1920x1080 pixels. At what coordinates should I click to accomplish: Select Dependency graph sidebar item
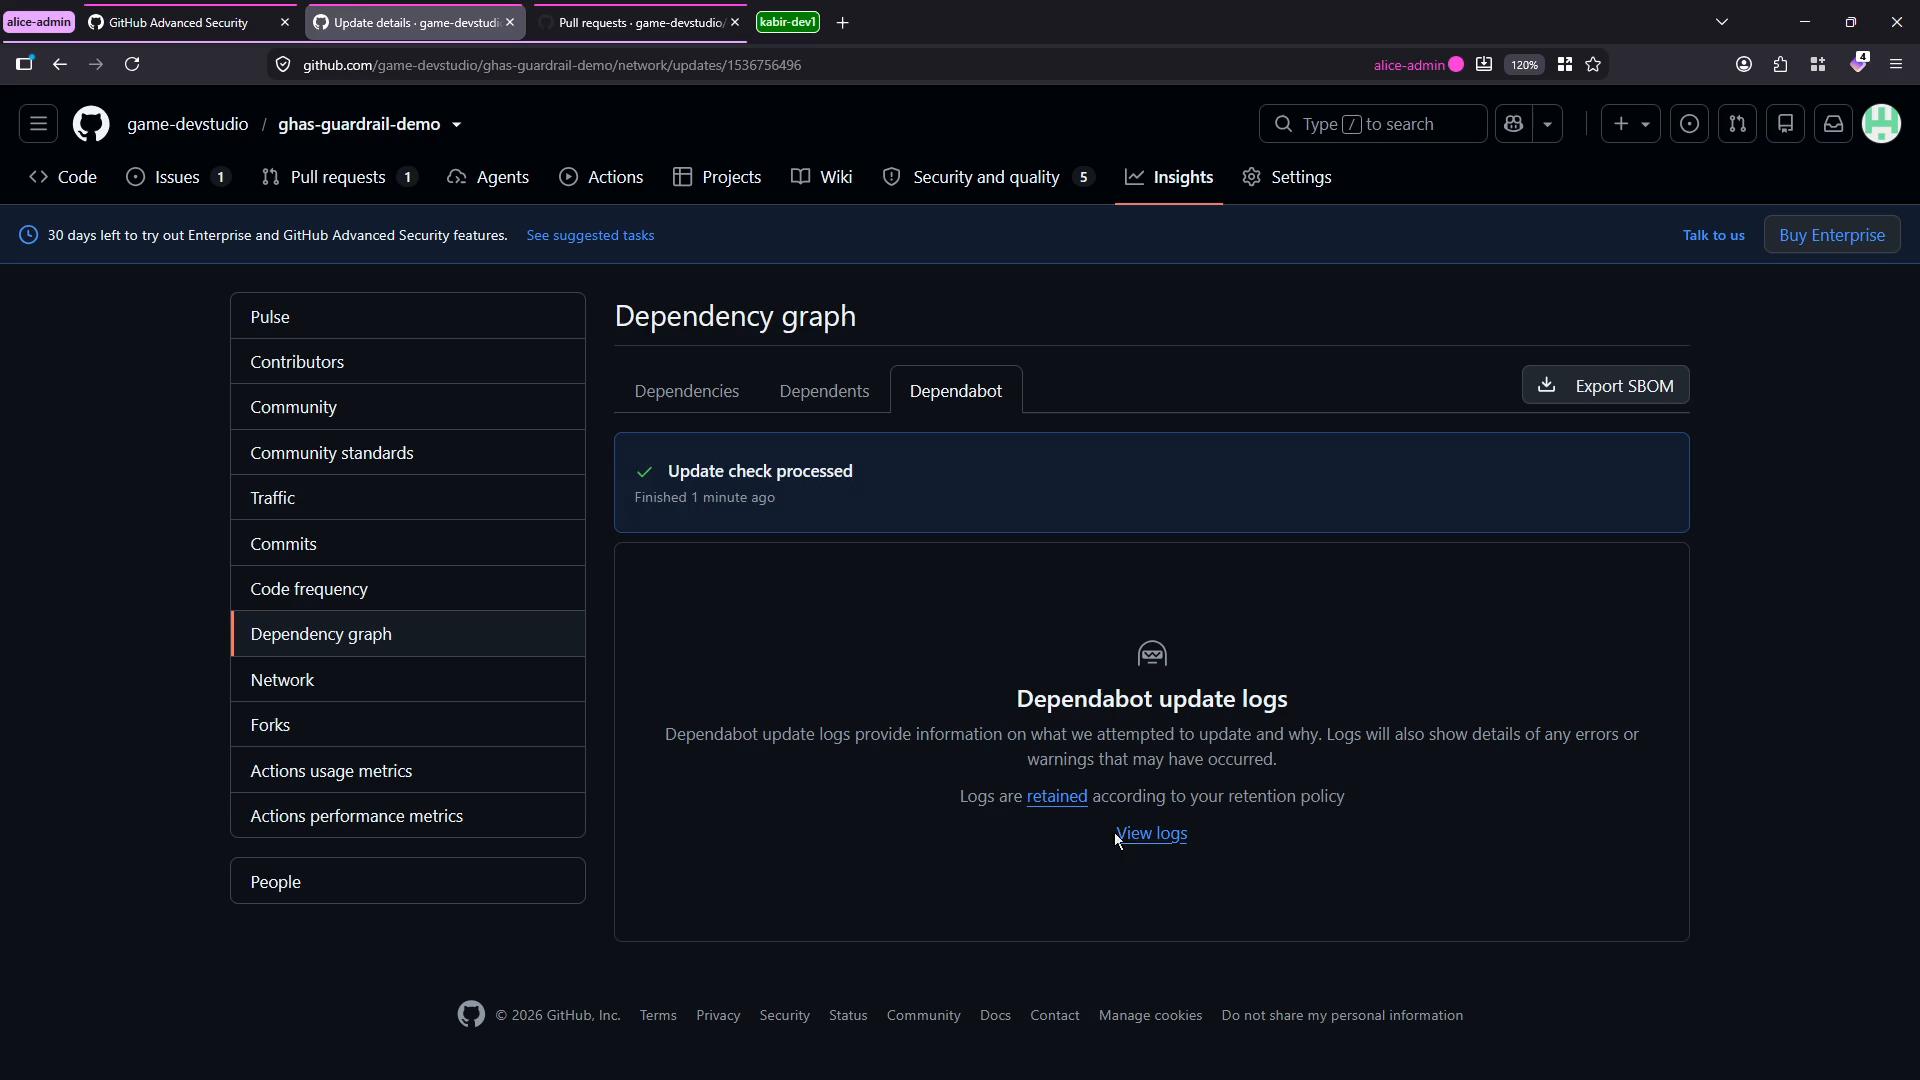pos(408,634)
